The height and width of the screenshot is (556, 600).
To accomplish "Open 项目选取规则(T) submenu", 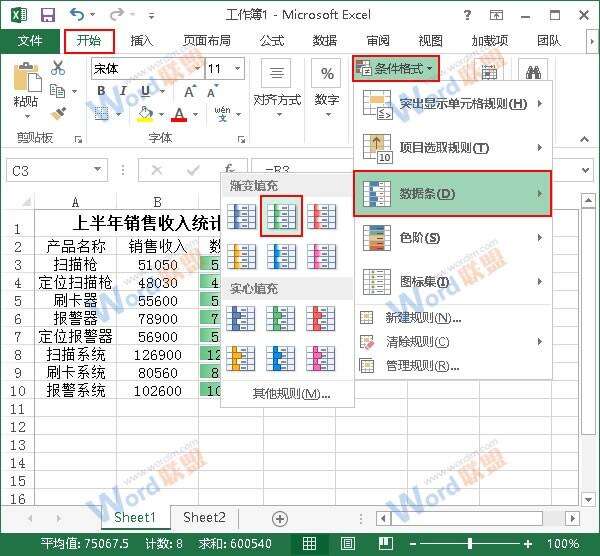I will [453, 148].
